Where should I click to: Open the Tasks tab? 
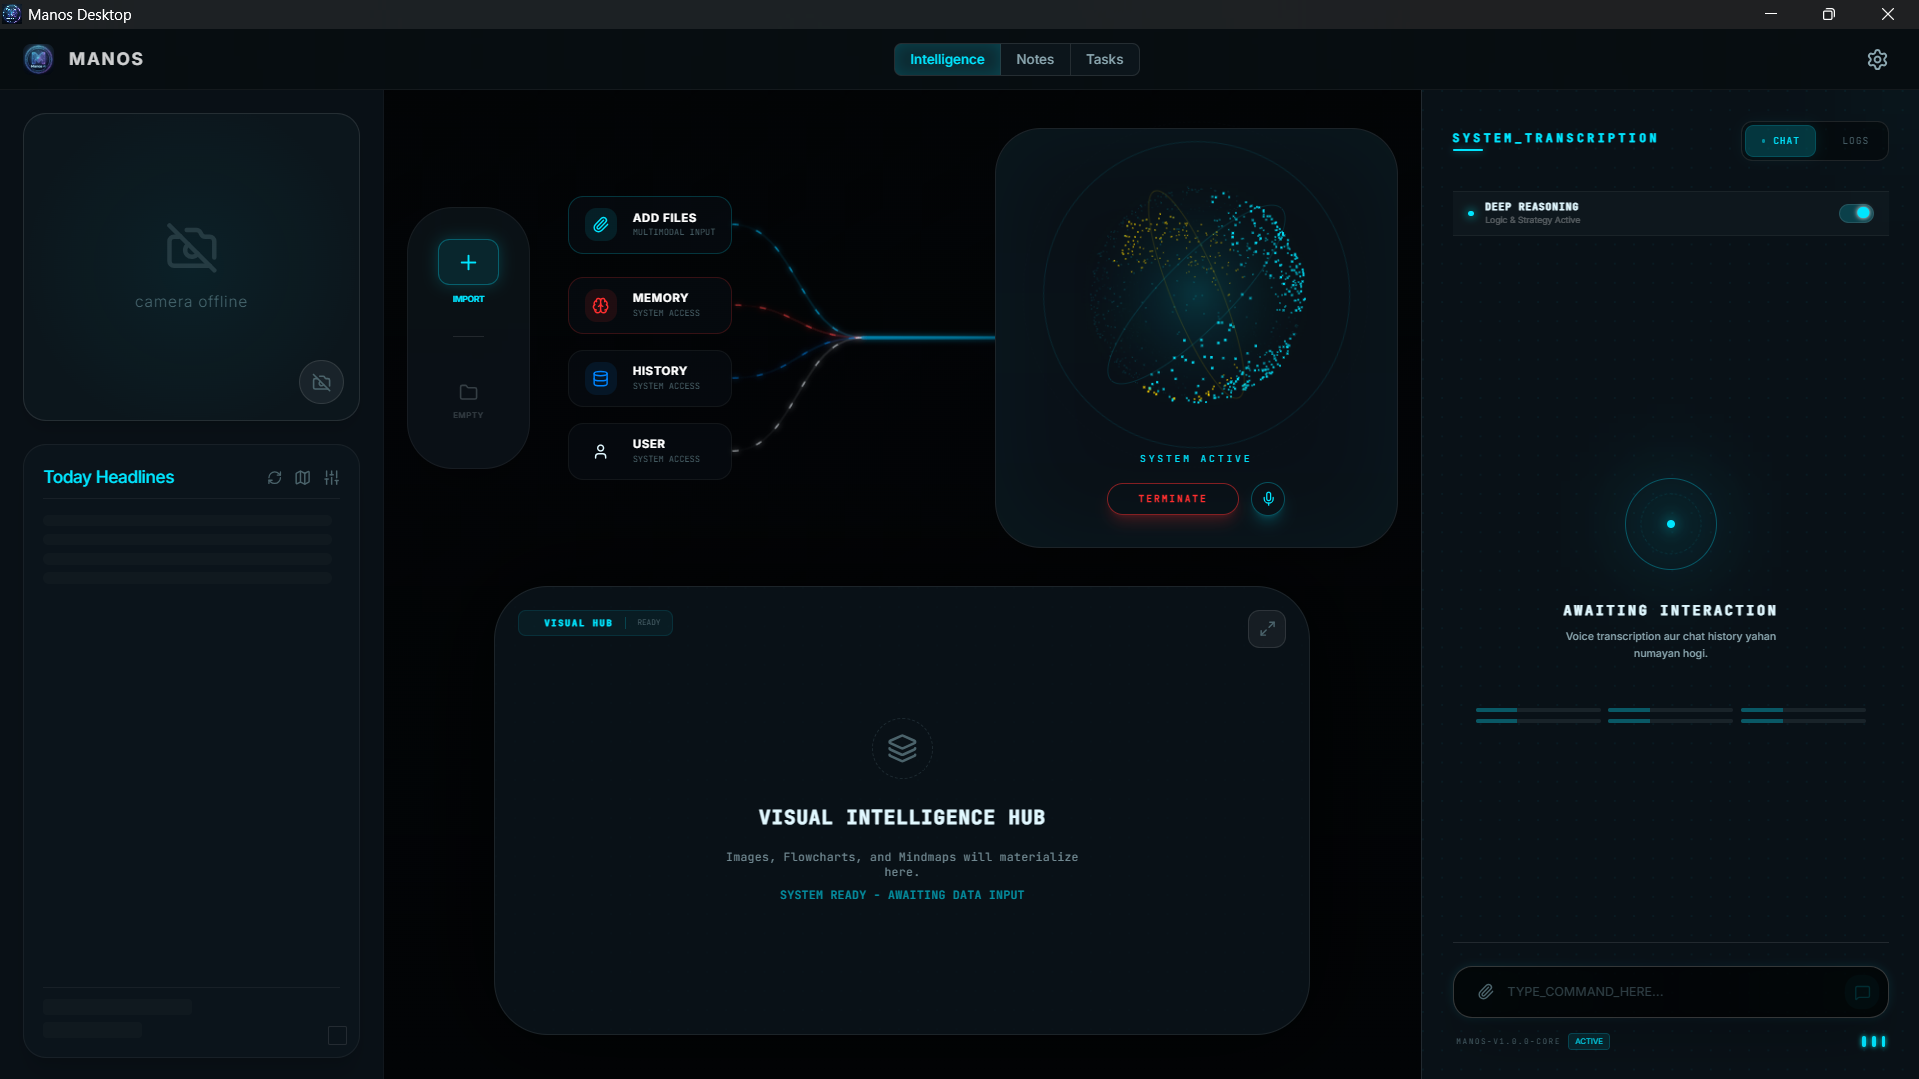tap(1104, 59)
